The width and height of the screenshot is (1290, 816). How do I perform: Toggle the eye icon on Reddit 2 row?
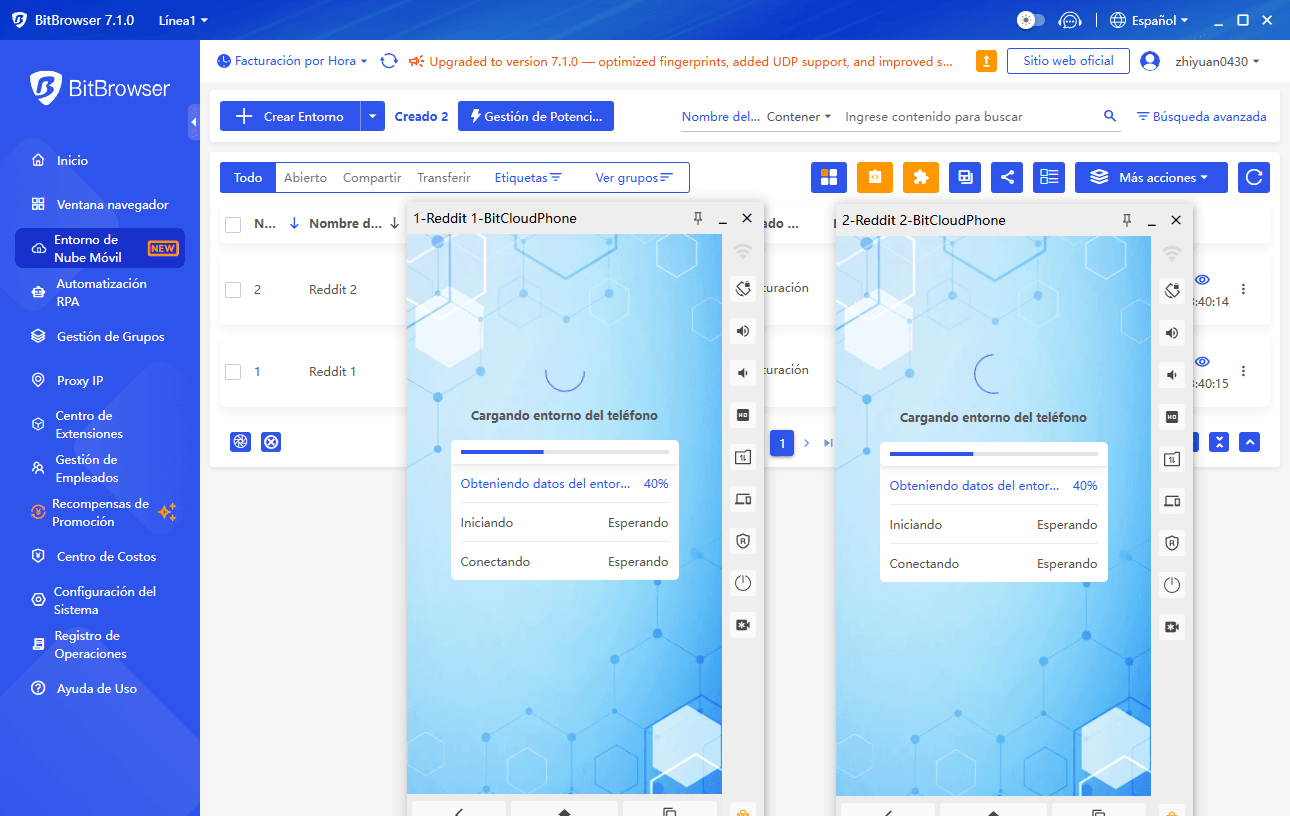[x=1202, y=280]
